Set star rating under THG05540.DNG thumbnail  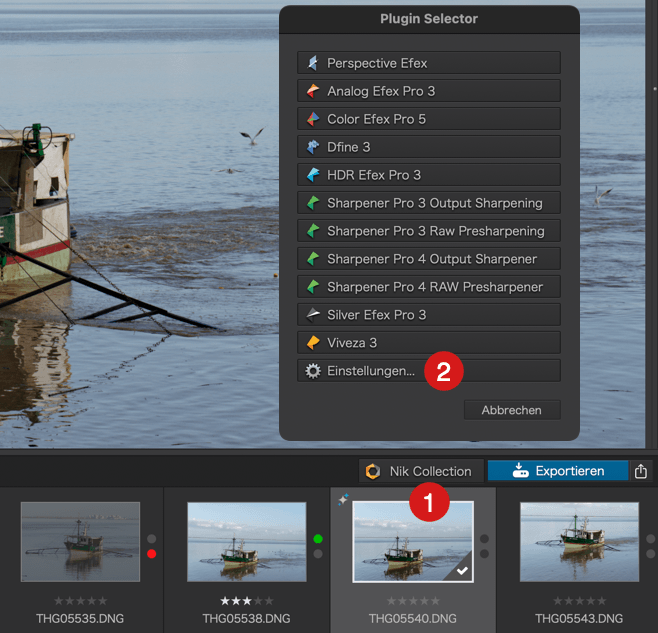click(x=413, y=601)
